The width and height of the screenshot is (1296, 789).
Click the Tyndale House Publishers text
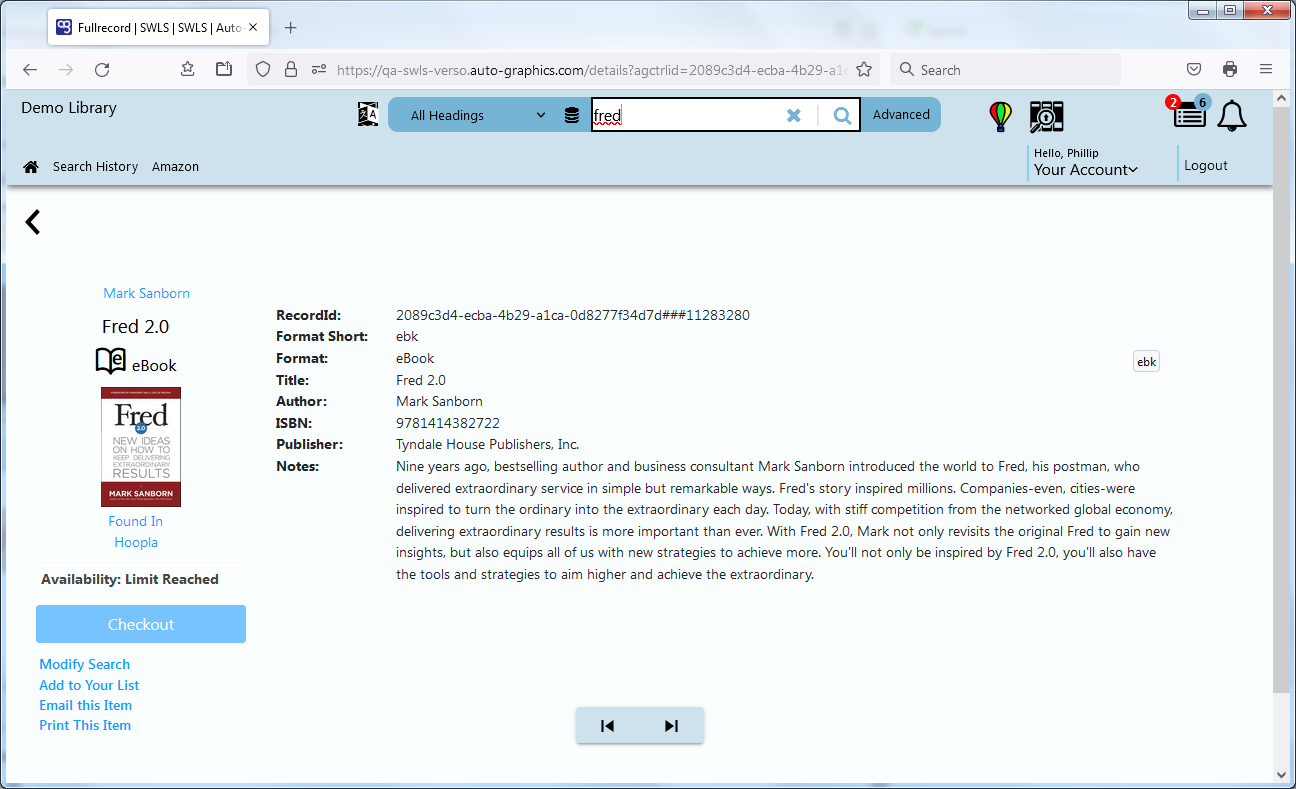click(488, 445)
